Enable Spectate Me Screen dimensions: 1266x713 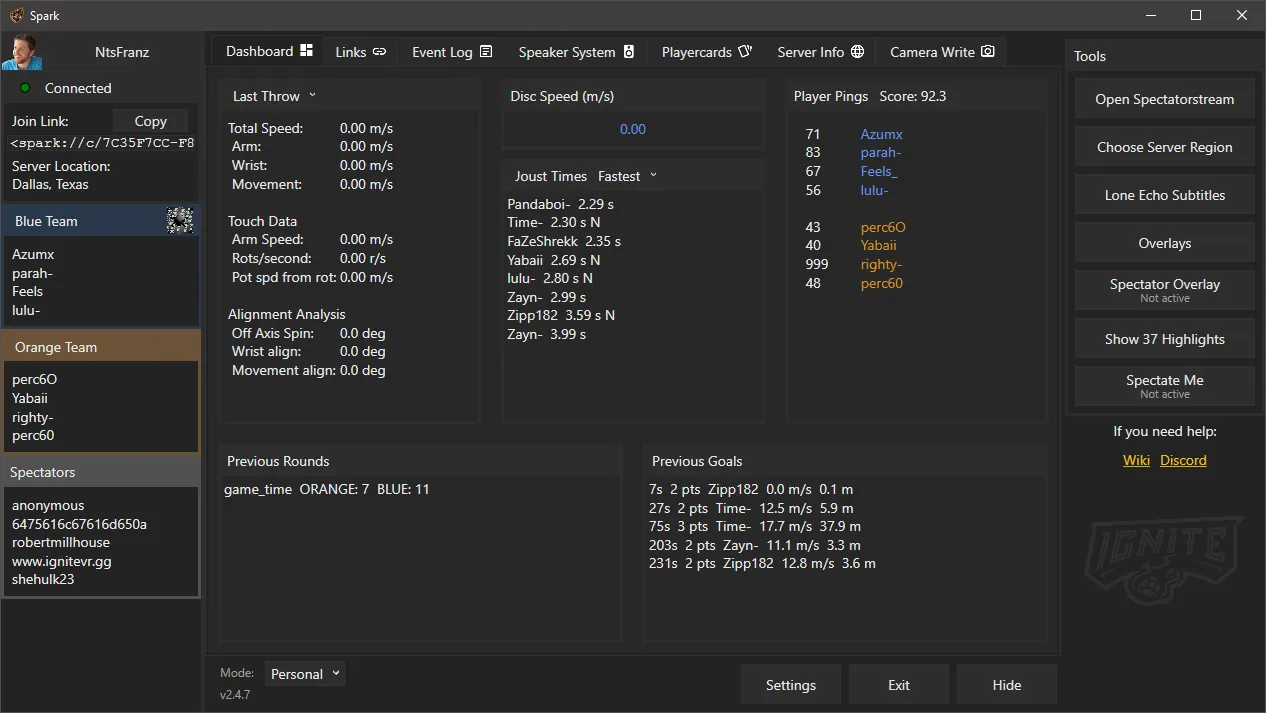click(x=1164, y=386)
